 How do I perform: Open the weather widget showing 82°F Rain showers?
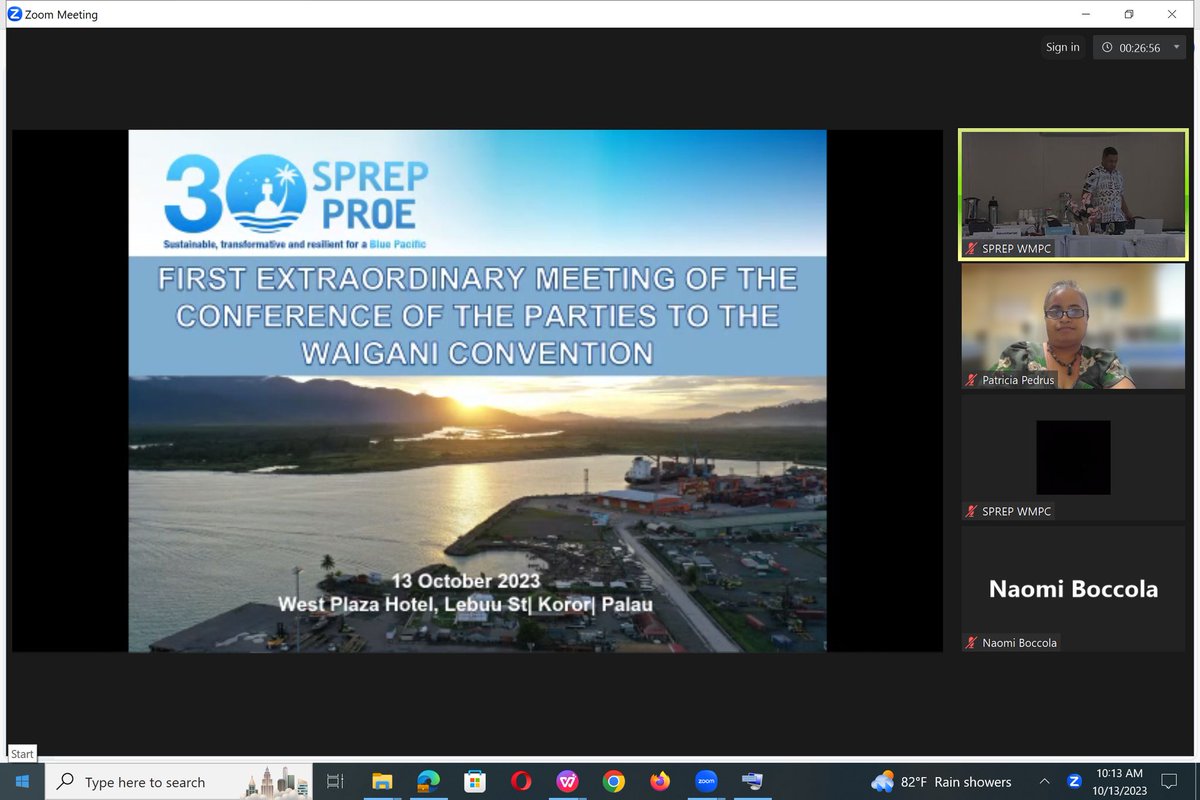tap(941, 781)
